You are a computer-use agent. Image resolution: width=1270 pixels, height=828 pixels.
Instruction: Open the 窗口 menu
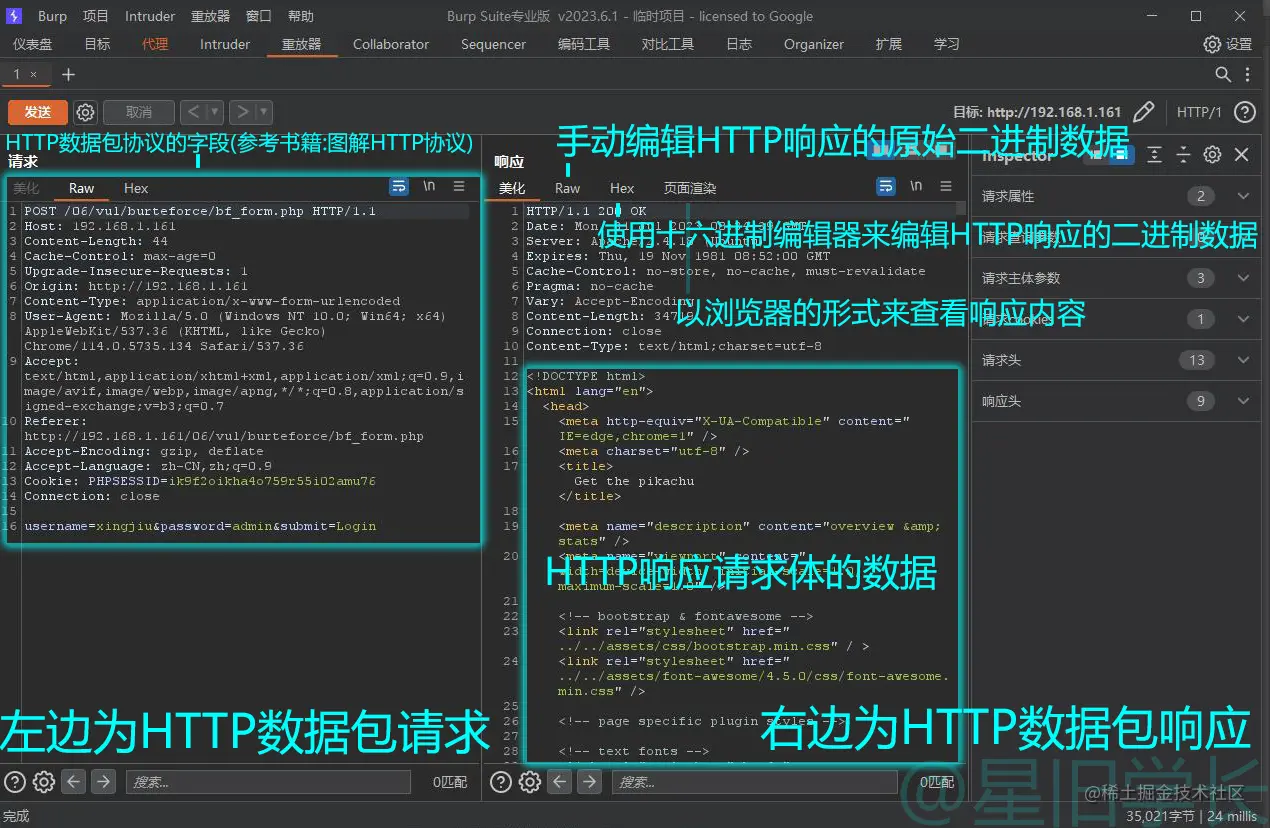tap(259, 16)
